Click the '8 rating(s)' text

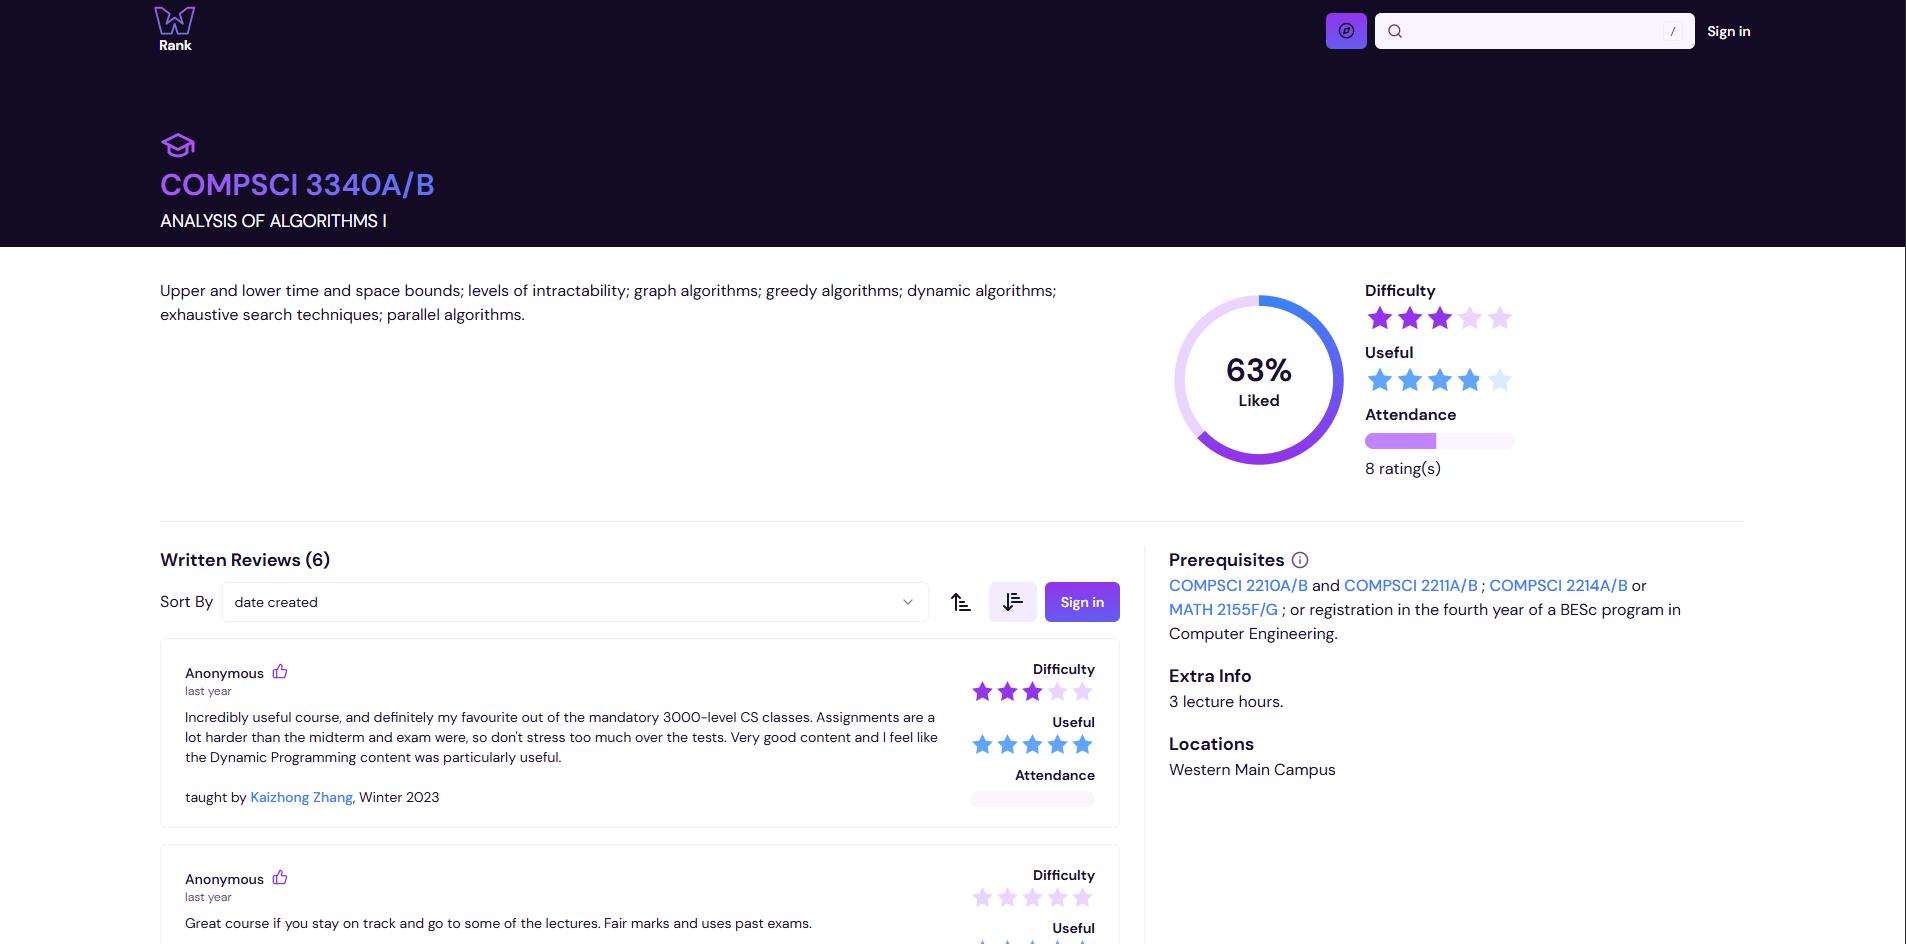[x=1402, y=469]
